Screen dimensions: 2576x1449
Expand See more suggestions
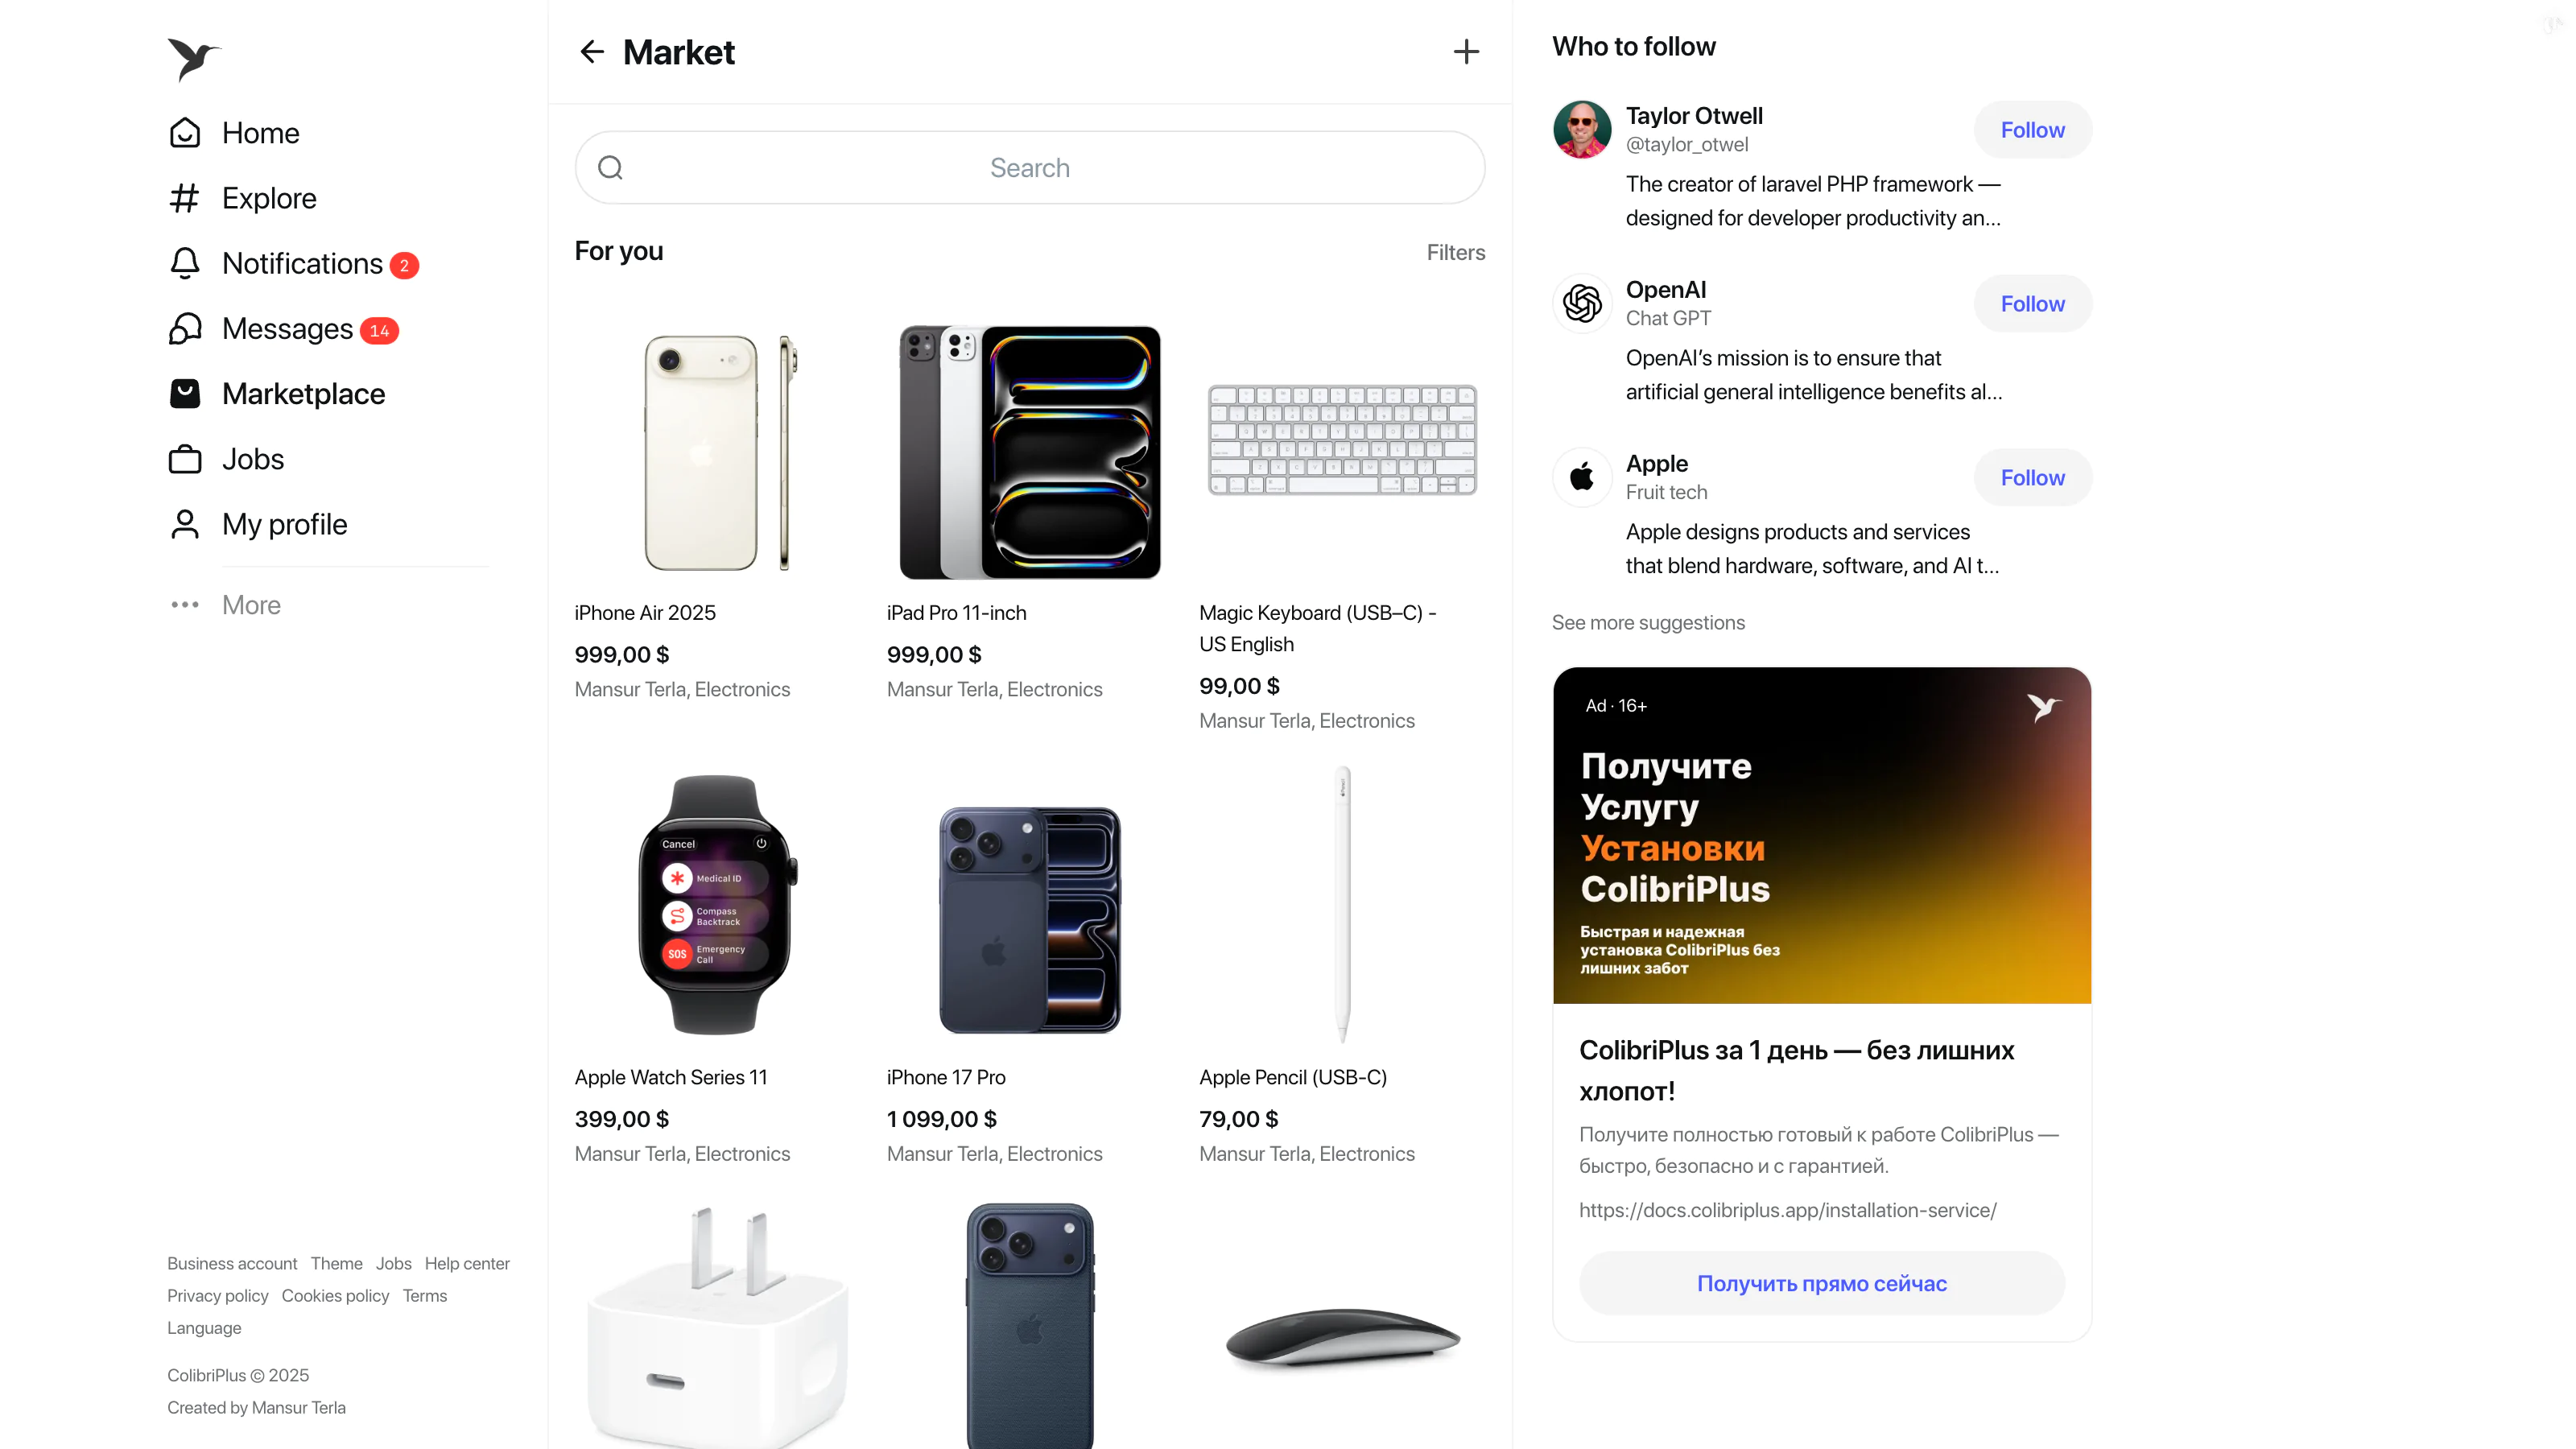[1648, 622]
